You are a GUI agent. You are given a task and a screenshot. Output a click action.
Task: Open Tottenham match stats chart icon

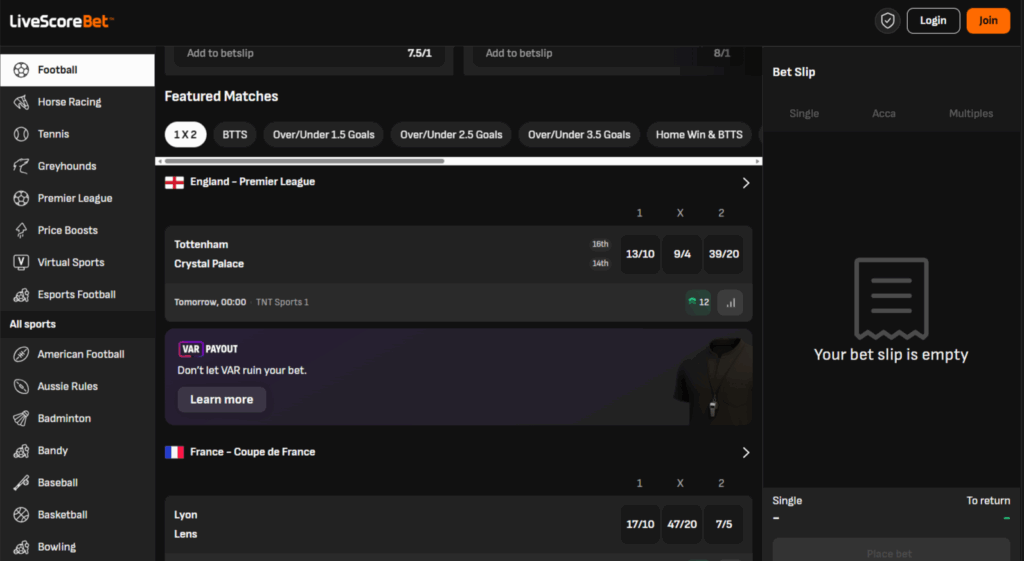730,302
